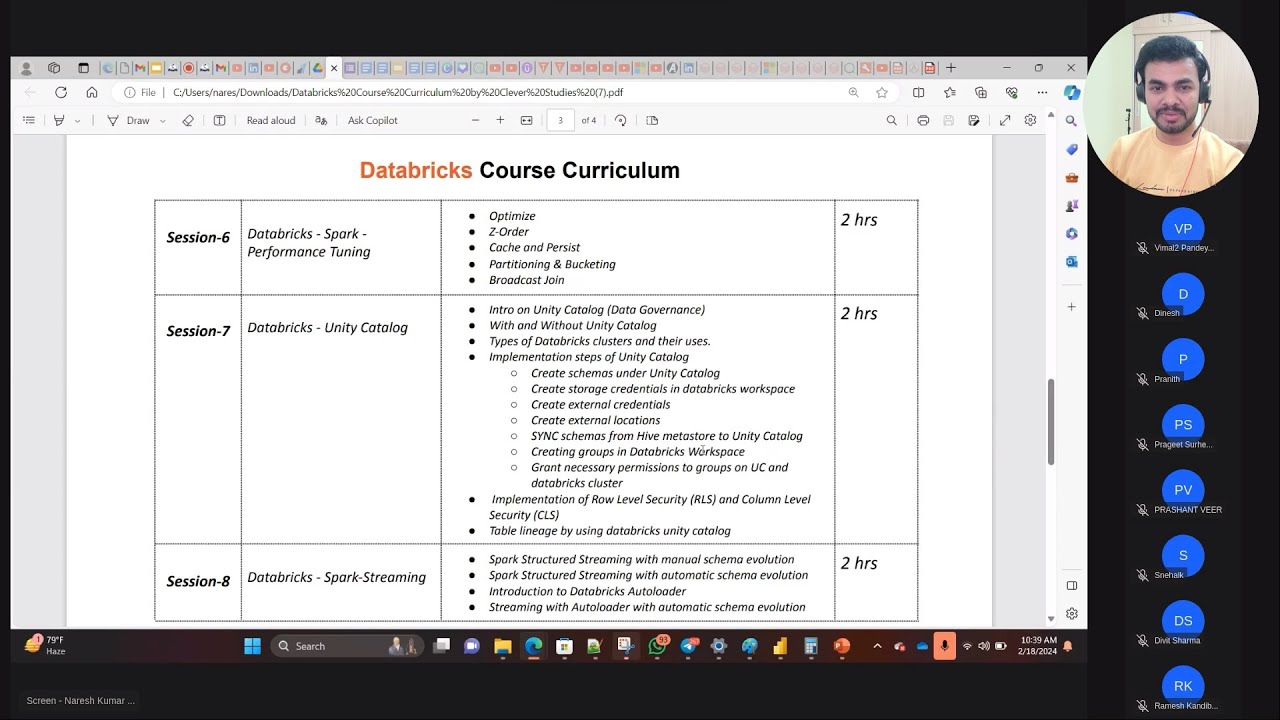Click the text Table lineage by using databricks unity catalog
This screenshot has height=720, width=1280.
pos(609,531)
